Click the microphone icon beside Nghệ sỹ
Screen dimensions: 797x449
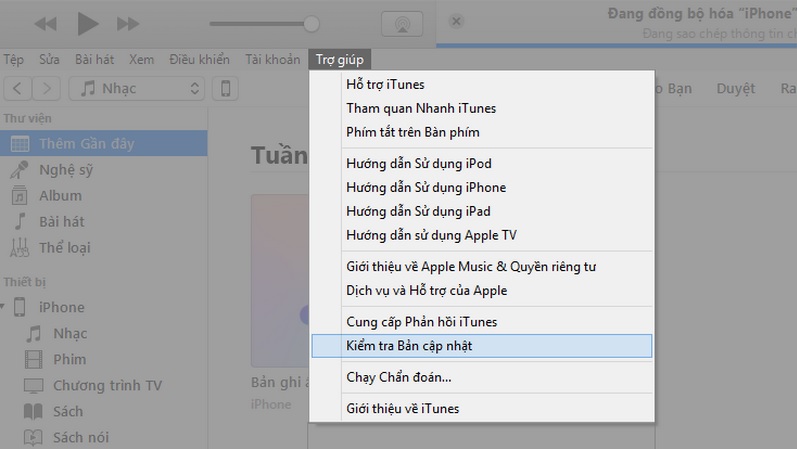19,170
